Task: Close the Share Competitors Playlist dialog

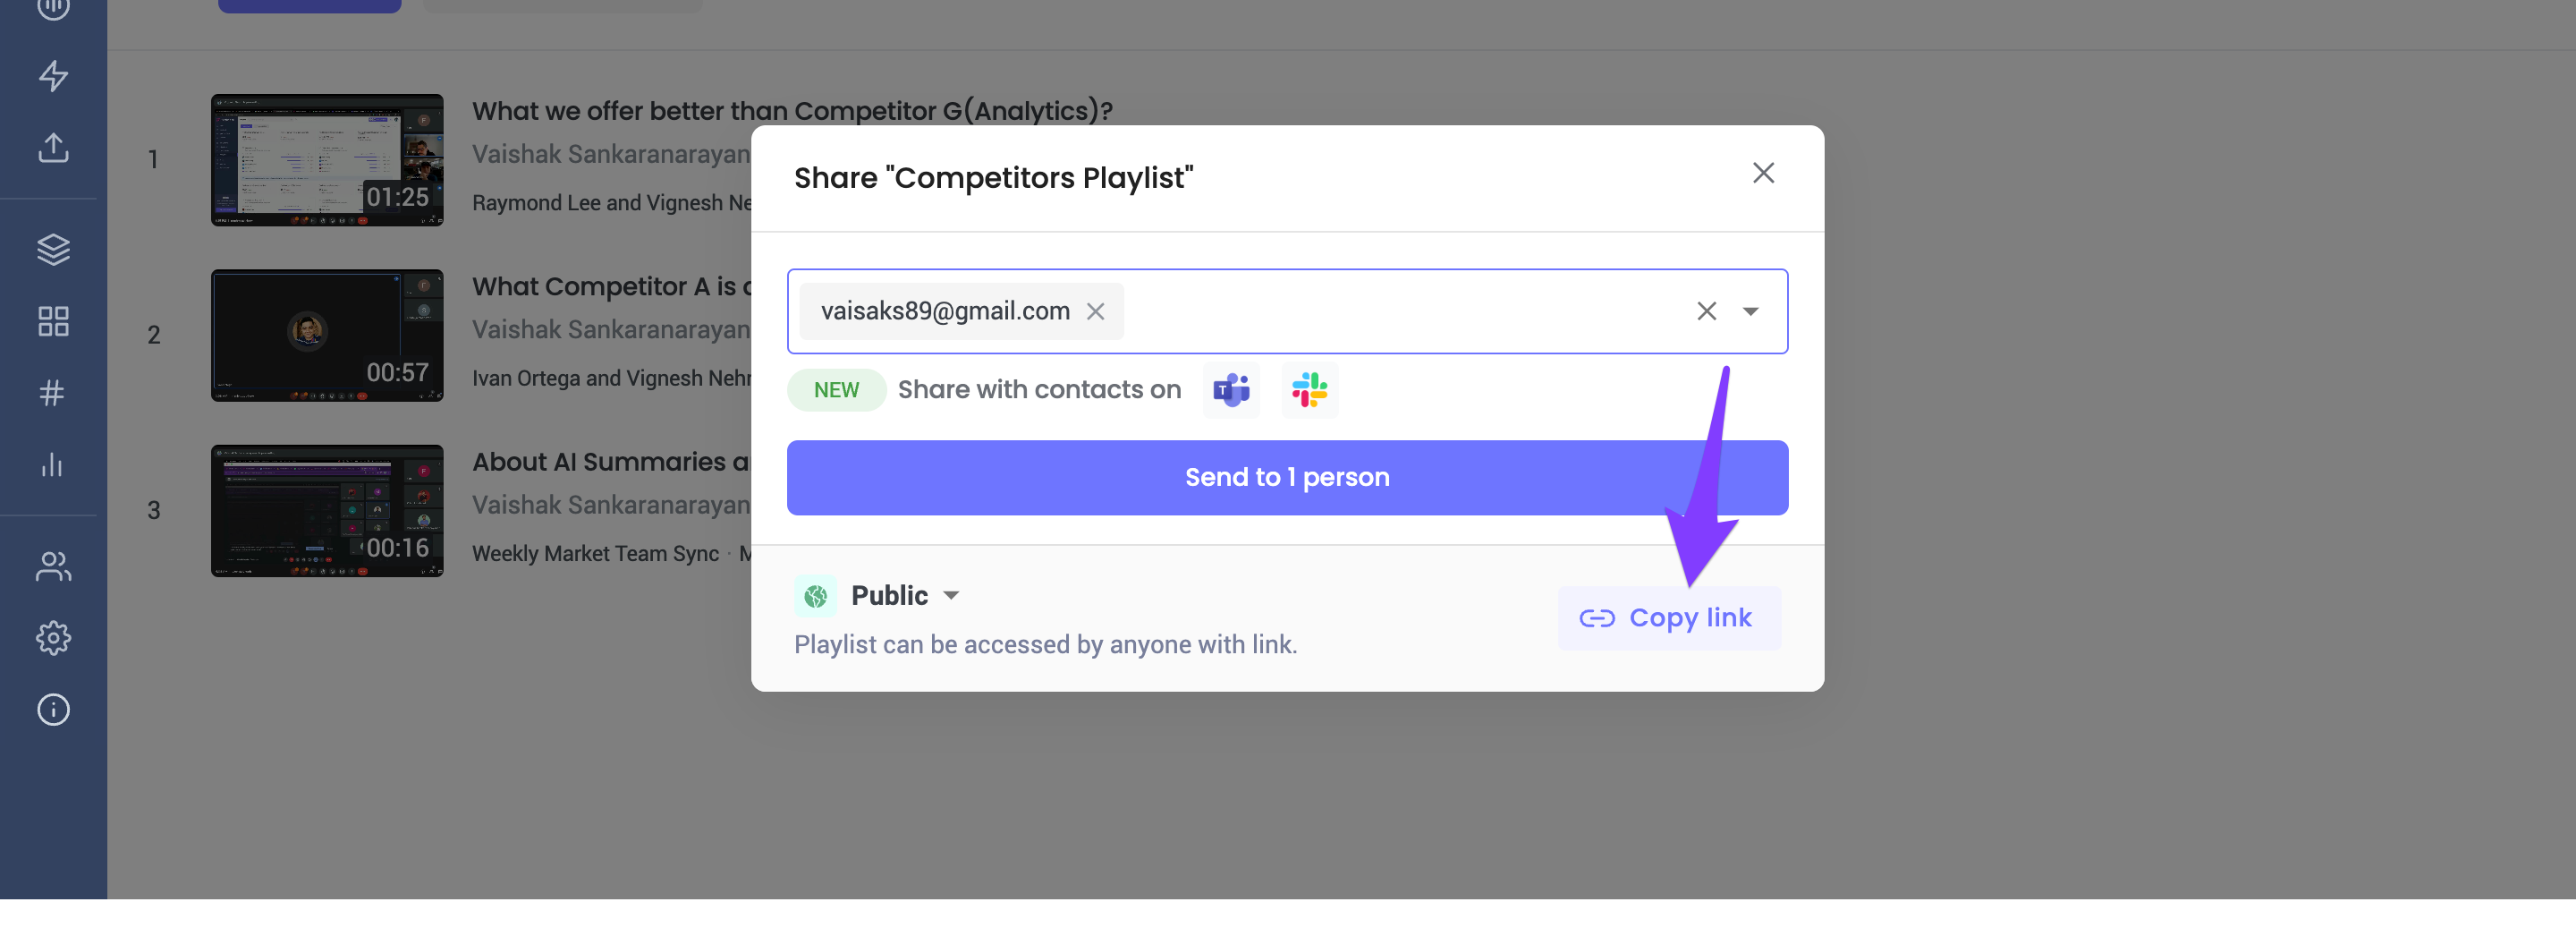Action: pyautogui.click(x=1763, y=174)
